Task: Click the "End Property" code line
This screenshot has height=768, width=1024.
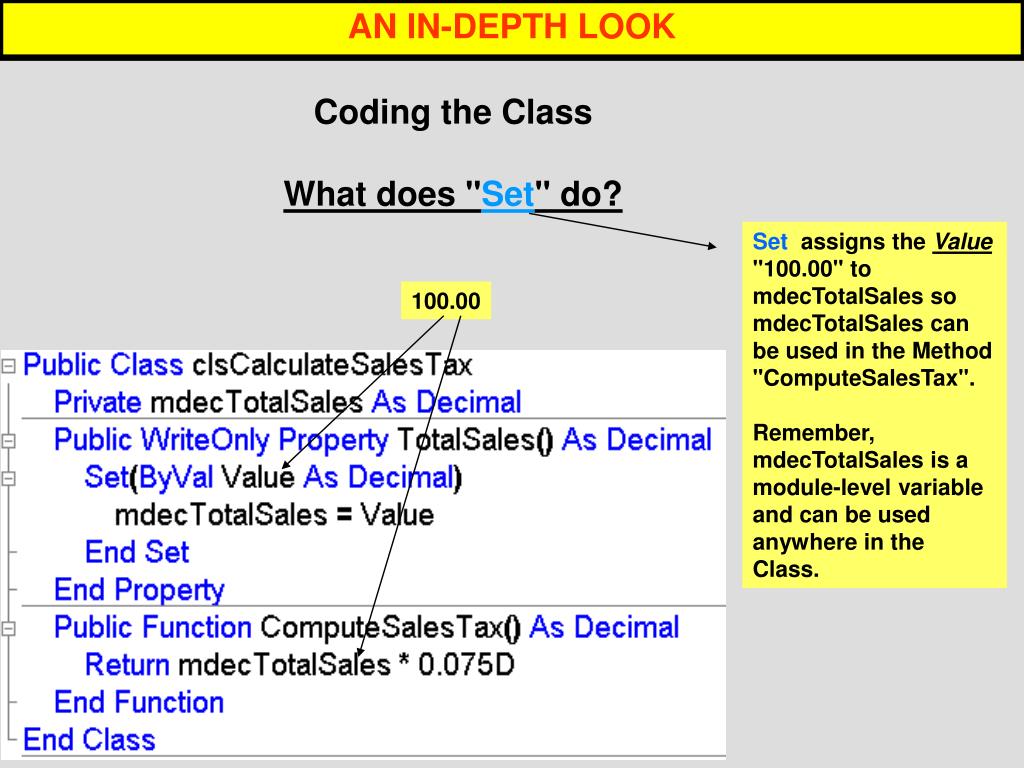Action: point(139,590)
